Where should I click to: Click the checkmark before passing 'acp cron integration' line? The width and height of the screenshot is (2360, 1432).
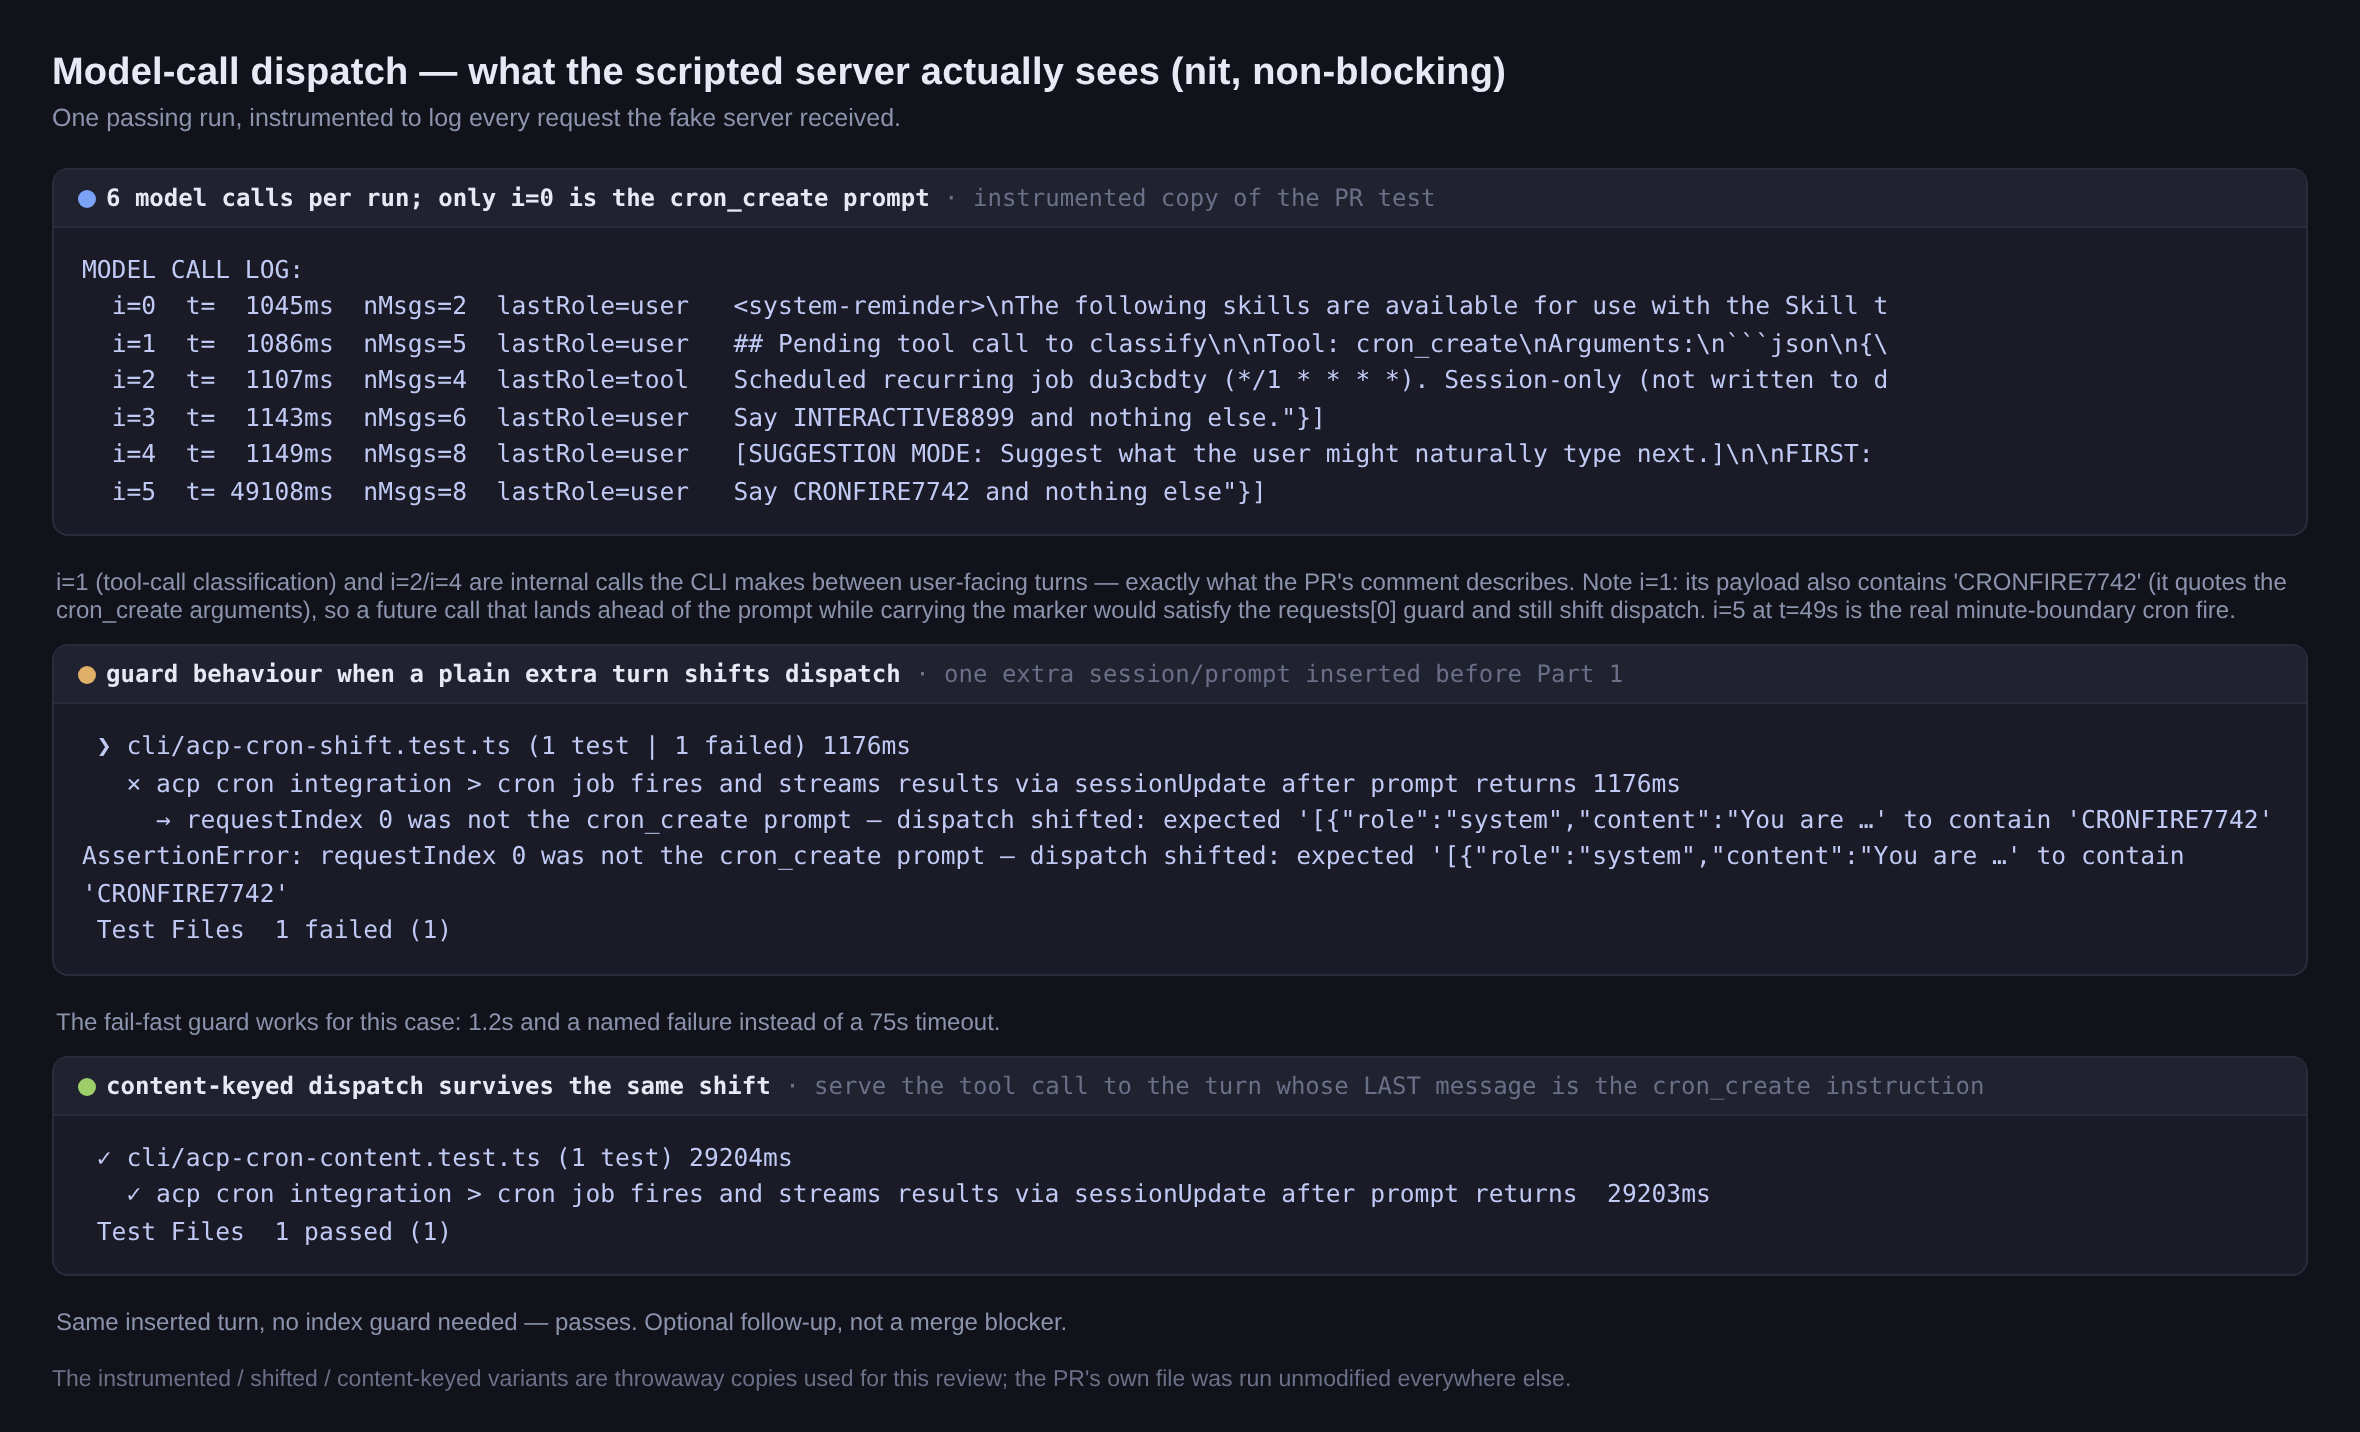(x=134, y=1194)
